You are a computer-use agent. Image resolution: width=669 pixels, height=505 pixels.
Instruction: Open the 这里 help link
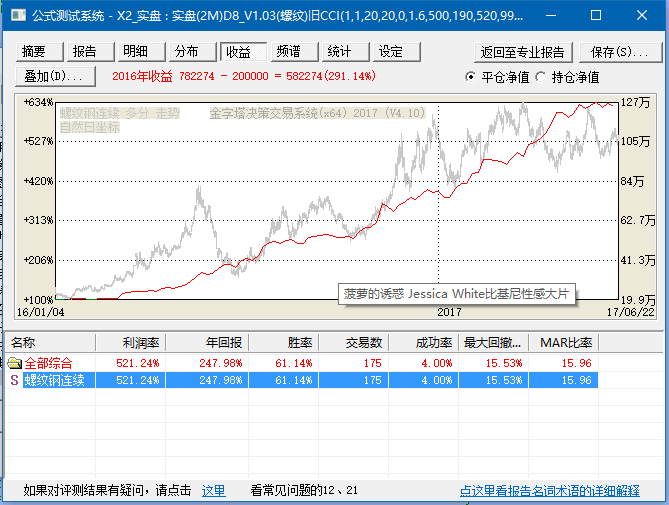pyautogui.click(x=214, y=491)
